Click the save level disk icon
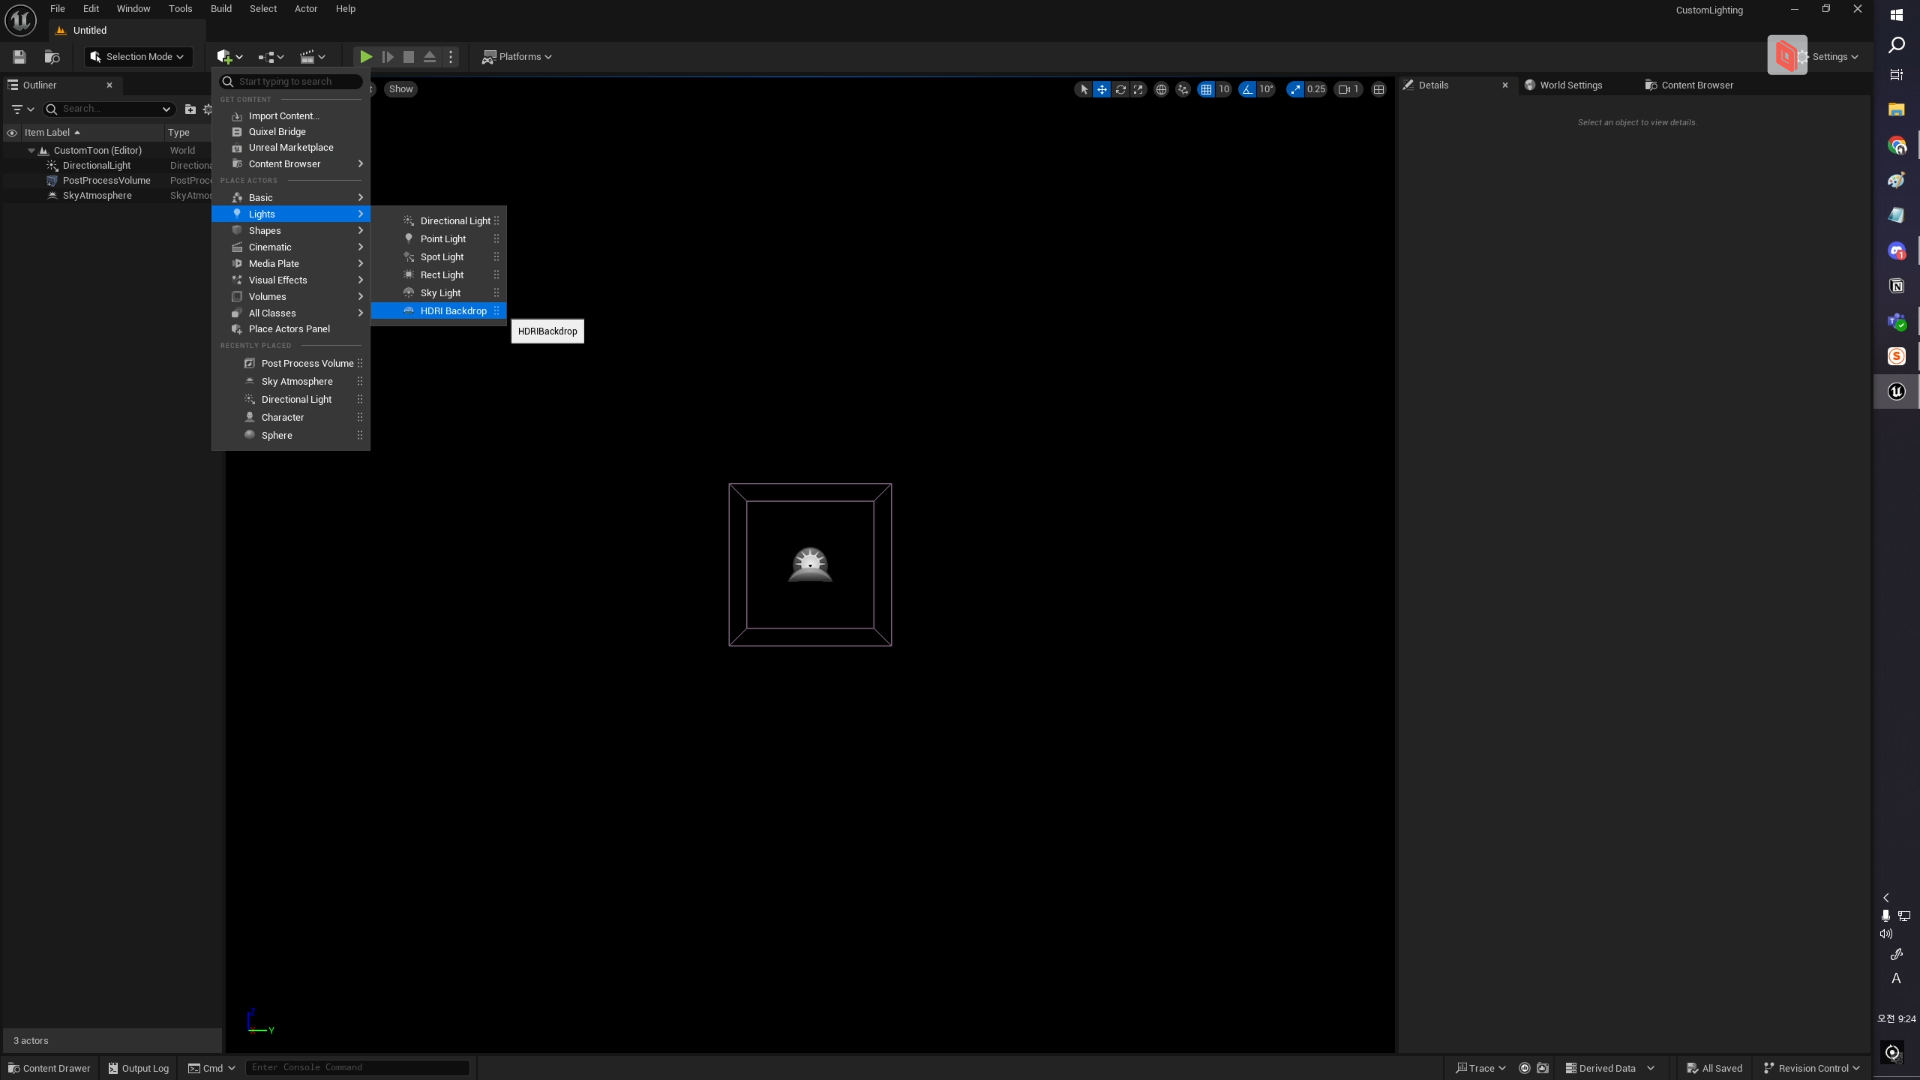The width and height of the screenshot is (1920, 1080). 19,57
